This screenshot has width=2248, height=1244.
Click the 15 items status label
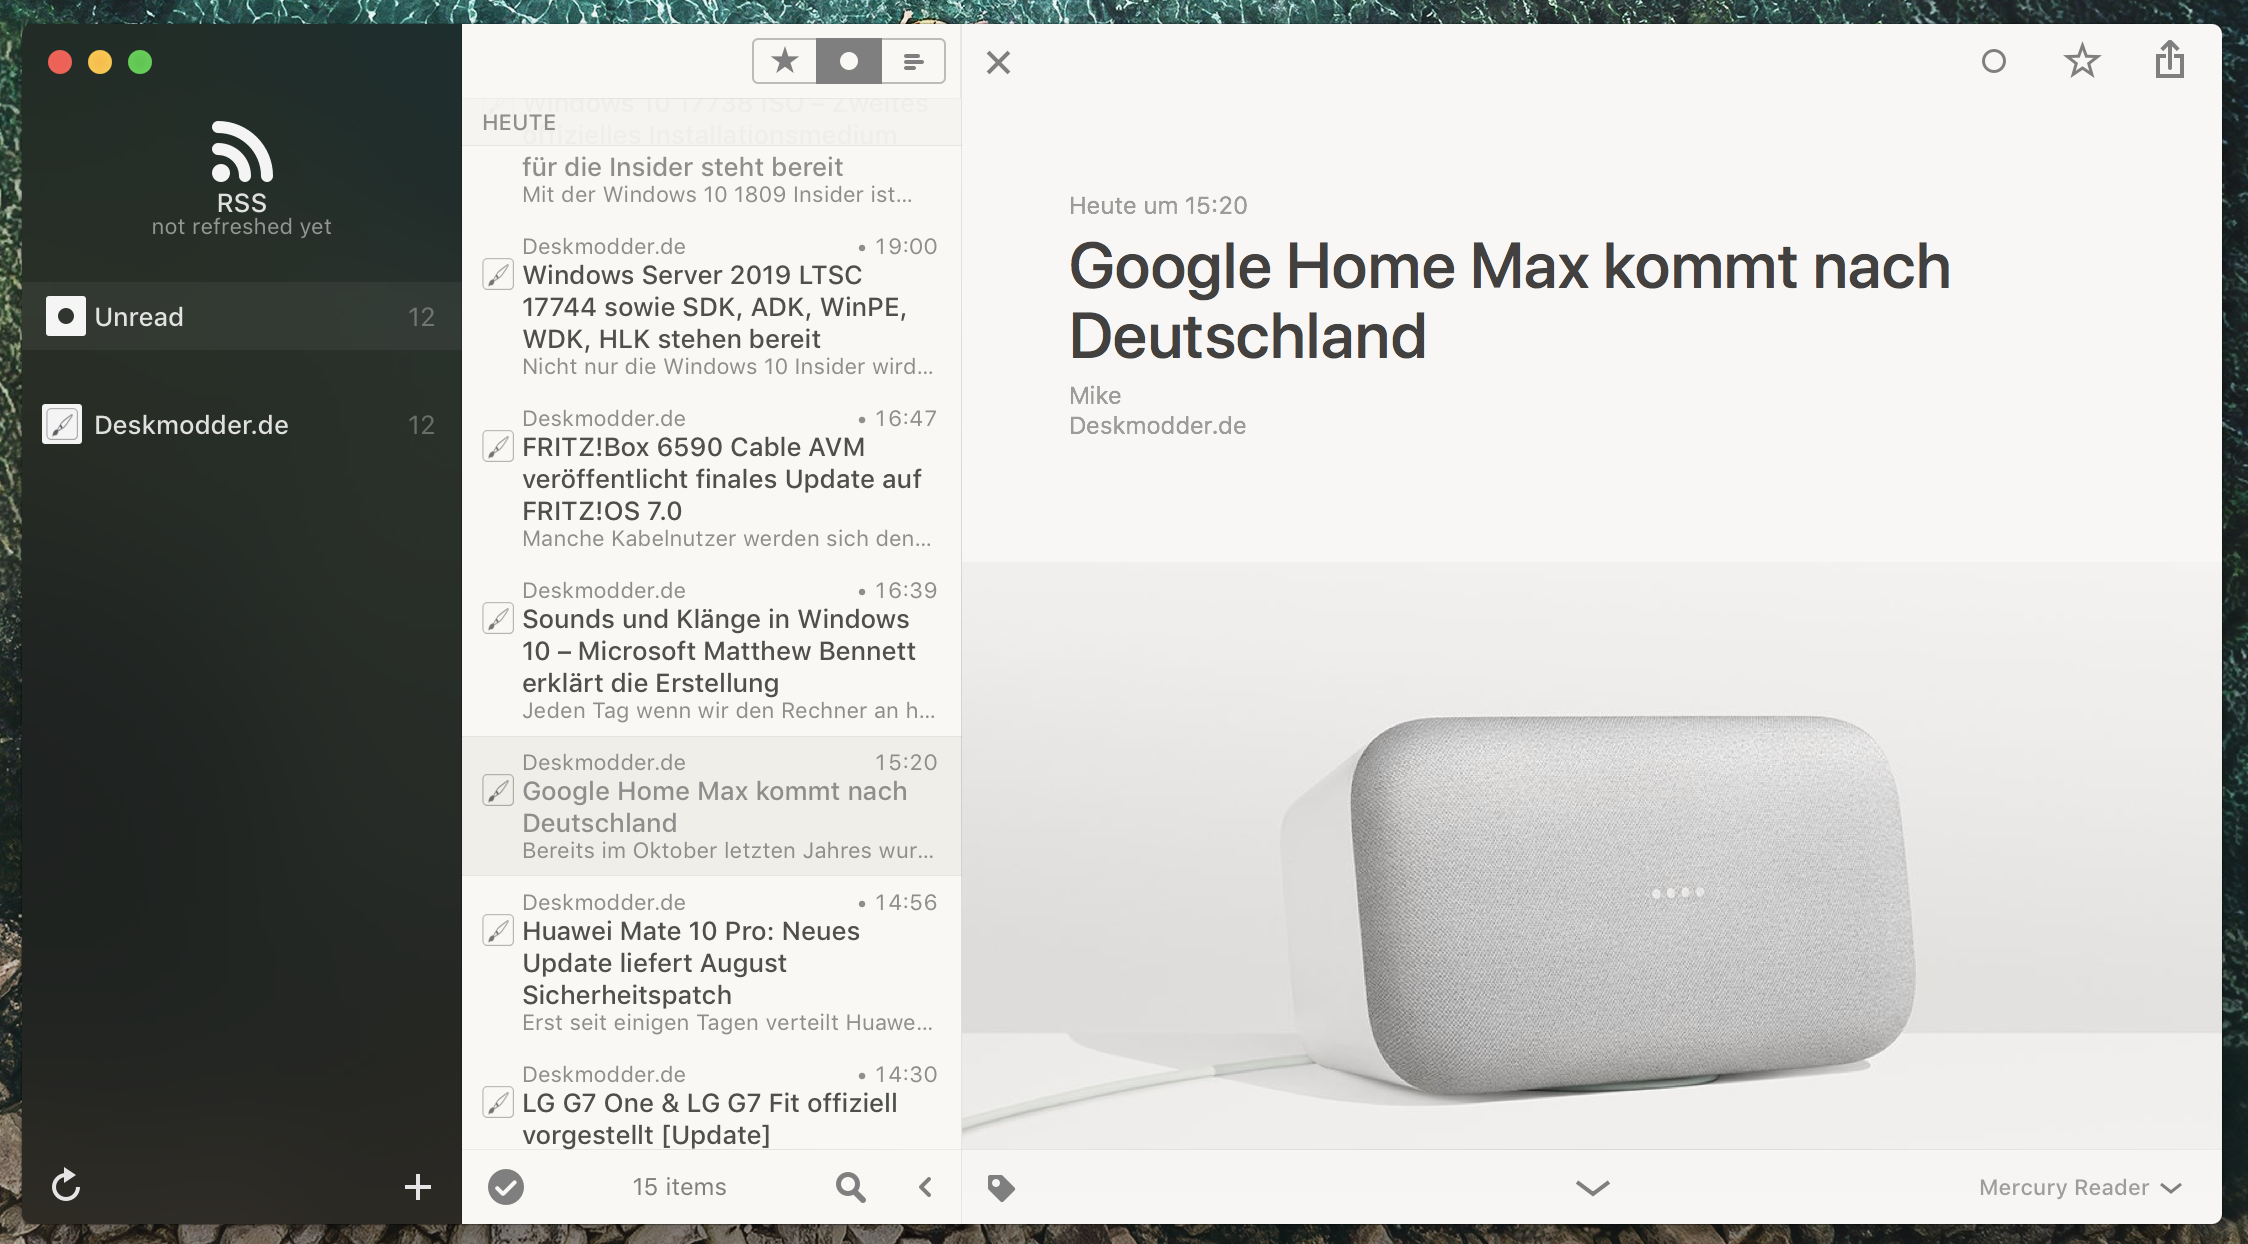pyautogui.click(x=679, y=1187)
